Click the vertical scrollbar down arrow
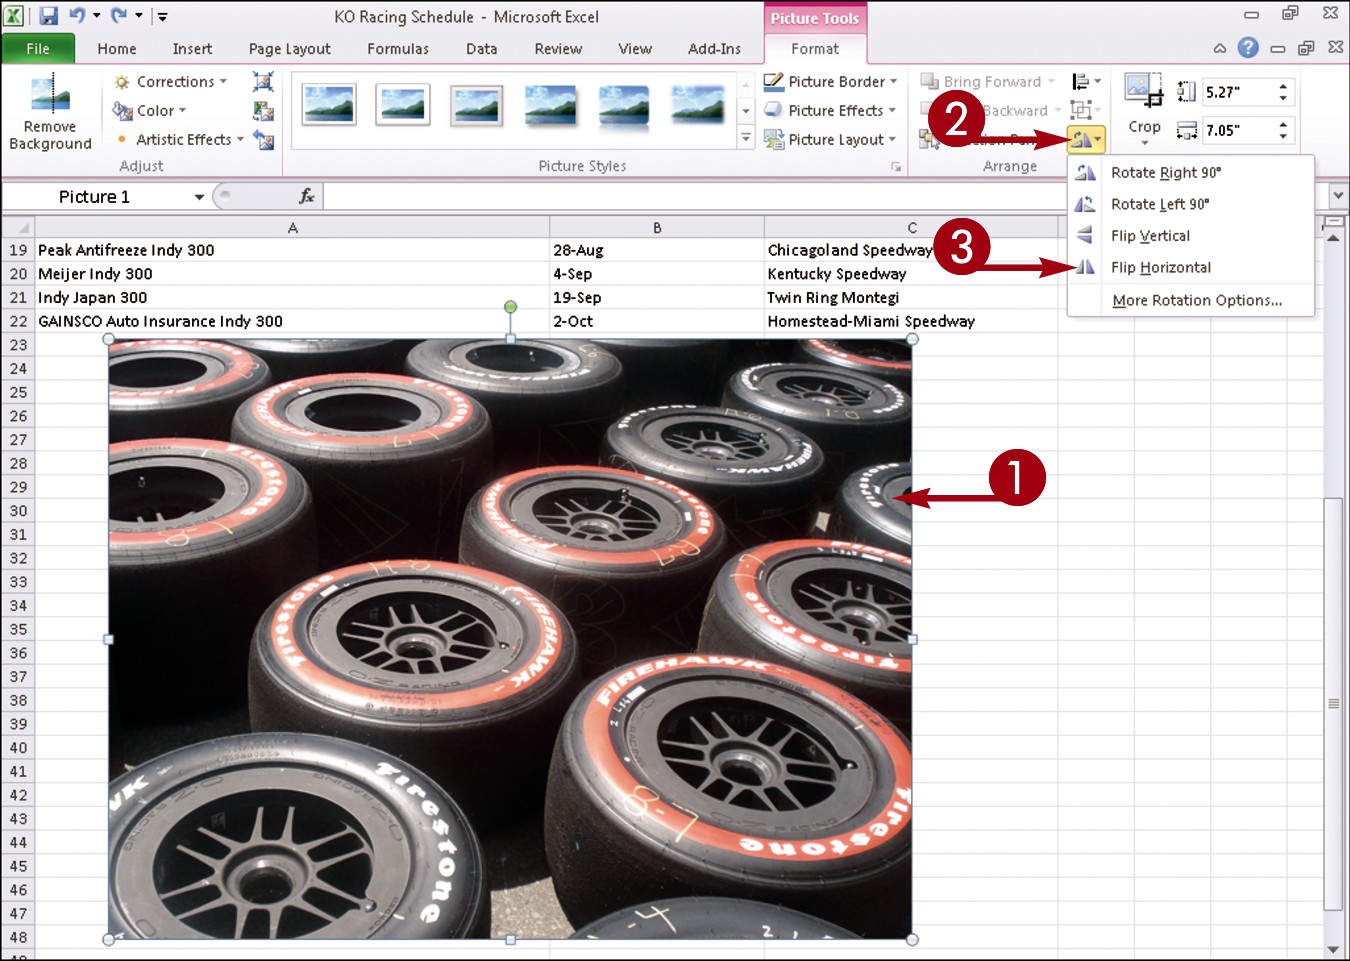 coord(1332,950)
